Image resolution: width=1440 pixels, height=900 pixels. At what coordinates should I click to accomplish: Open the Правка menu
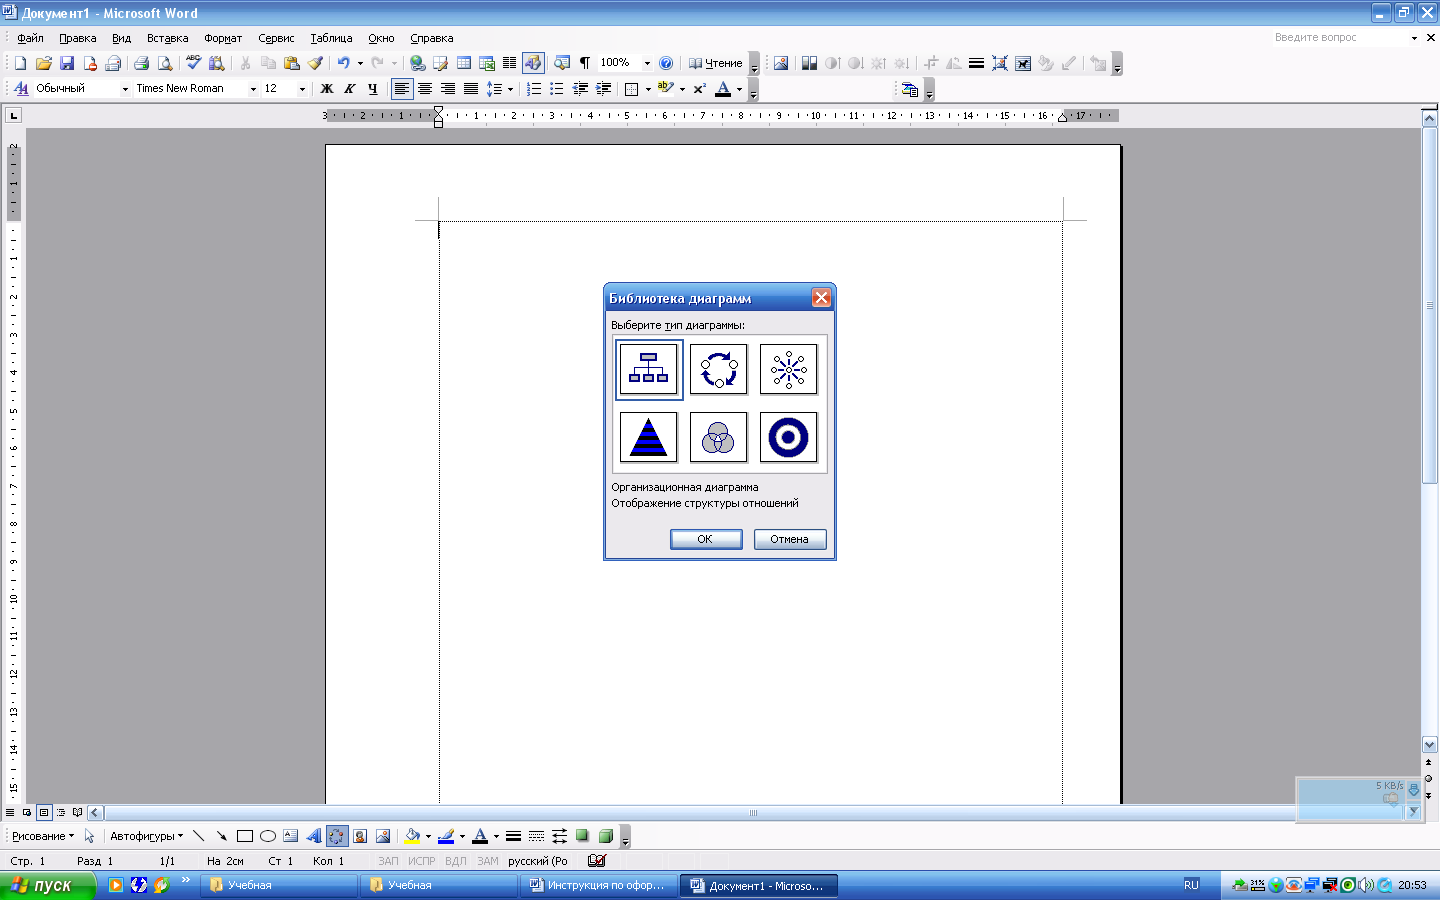(x=77, y=38)
